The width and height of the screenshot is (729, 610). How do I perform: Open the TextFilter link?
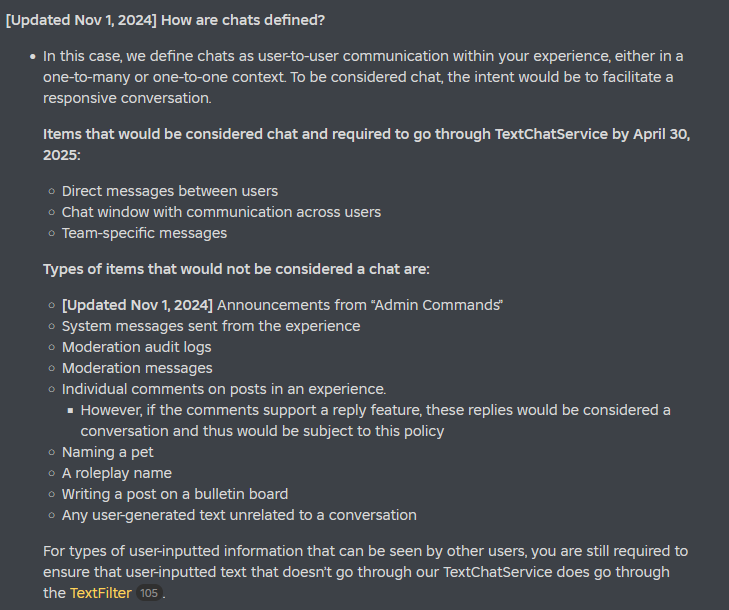pos(101,593)
